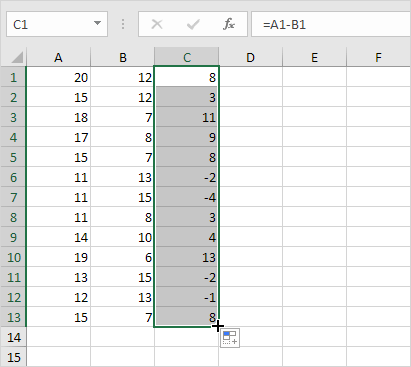Select row 6 header
Image resolution: width=411 pixels, height=367 pixels.
click(13, 177)
